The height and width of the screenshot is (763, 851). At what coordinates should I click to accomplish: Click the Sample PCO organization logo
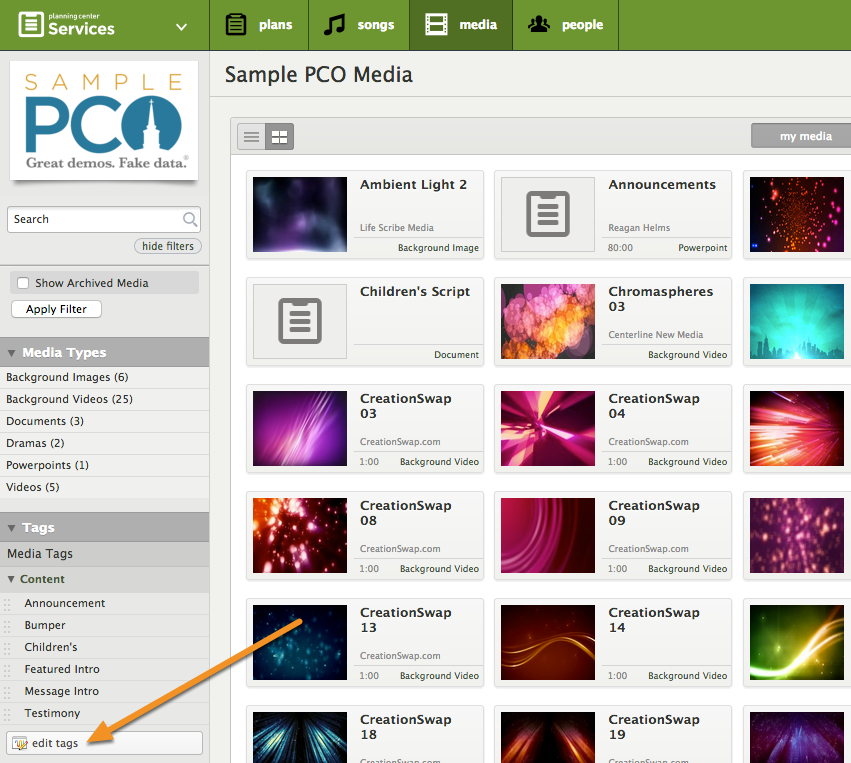click(x=104, y=120)
